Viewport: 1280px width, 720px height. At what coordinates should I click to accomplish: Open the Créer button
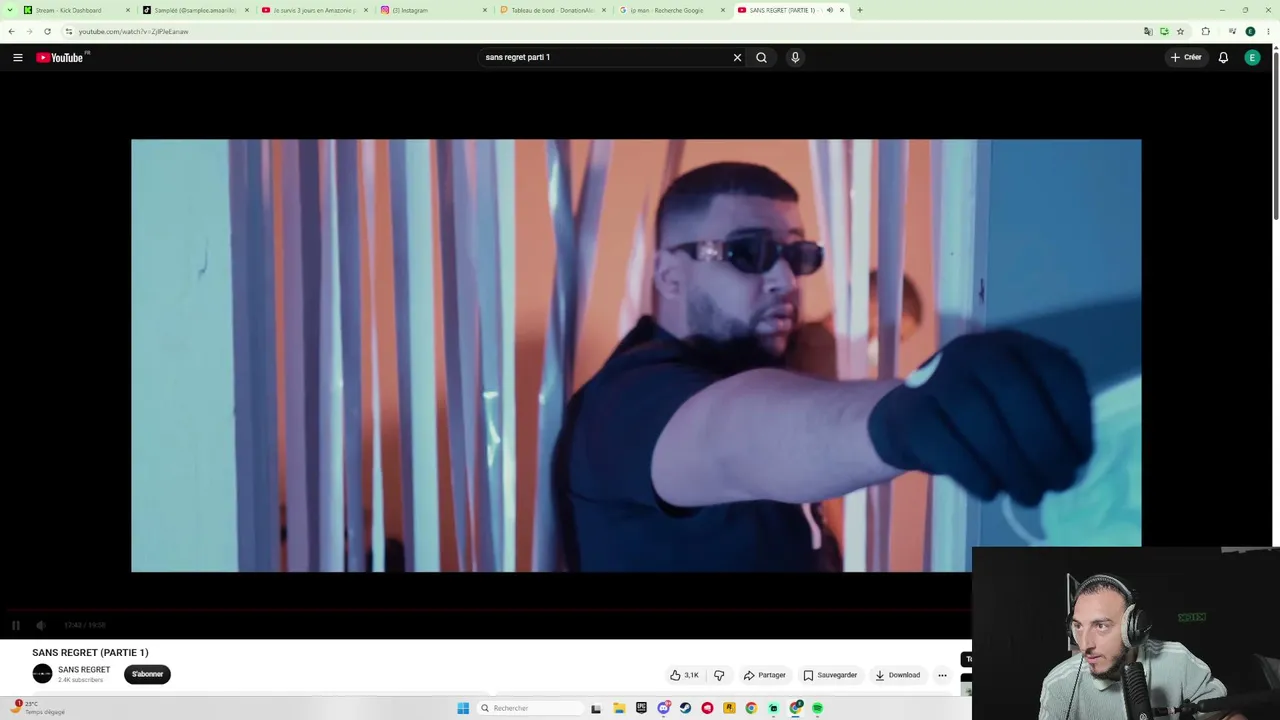point(1186,58)
